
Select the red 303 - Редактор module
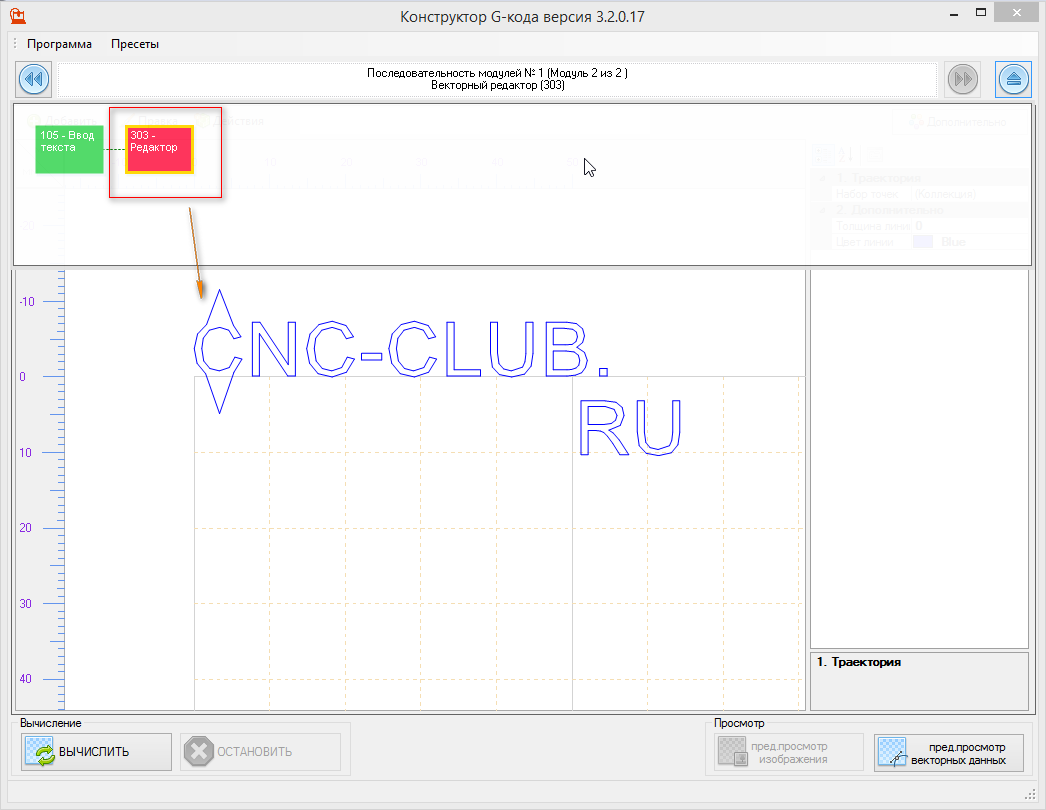click(159, 149)
